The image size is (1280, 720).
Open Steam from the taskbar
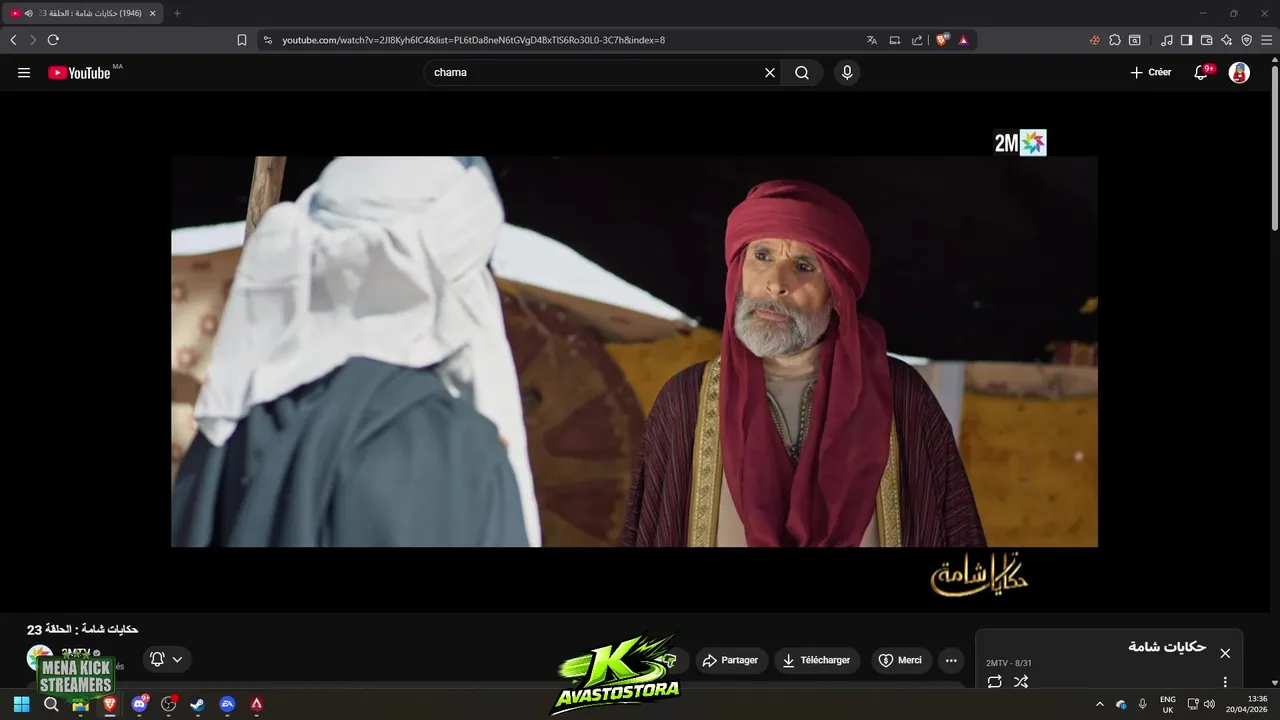197,704
